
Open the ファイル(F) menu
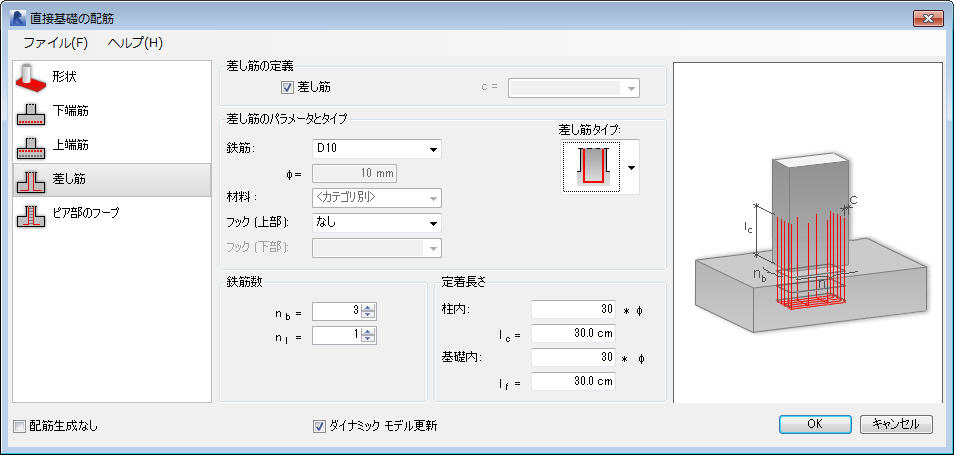(56, 43)
